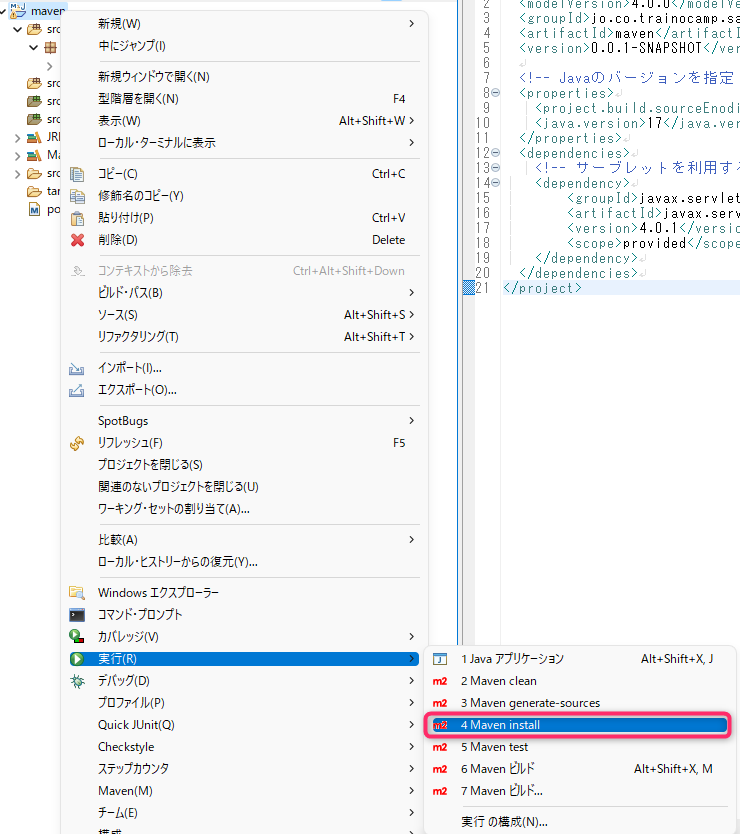Click the m2 icon beside 6 Maven ビルド

pyautogui.click(x=440, y=769)
